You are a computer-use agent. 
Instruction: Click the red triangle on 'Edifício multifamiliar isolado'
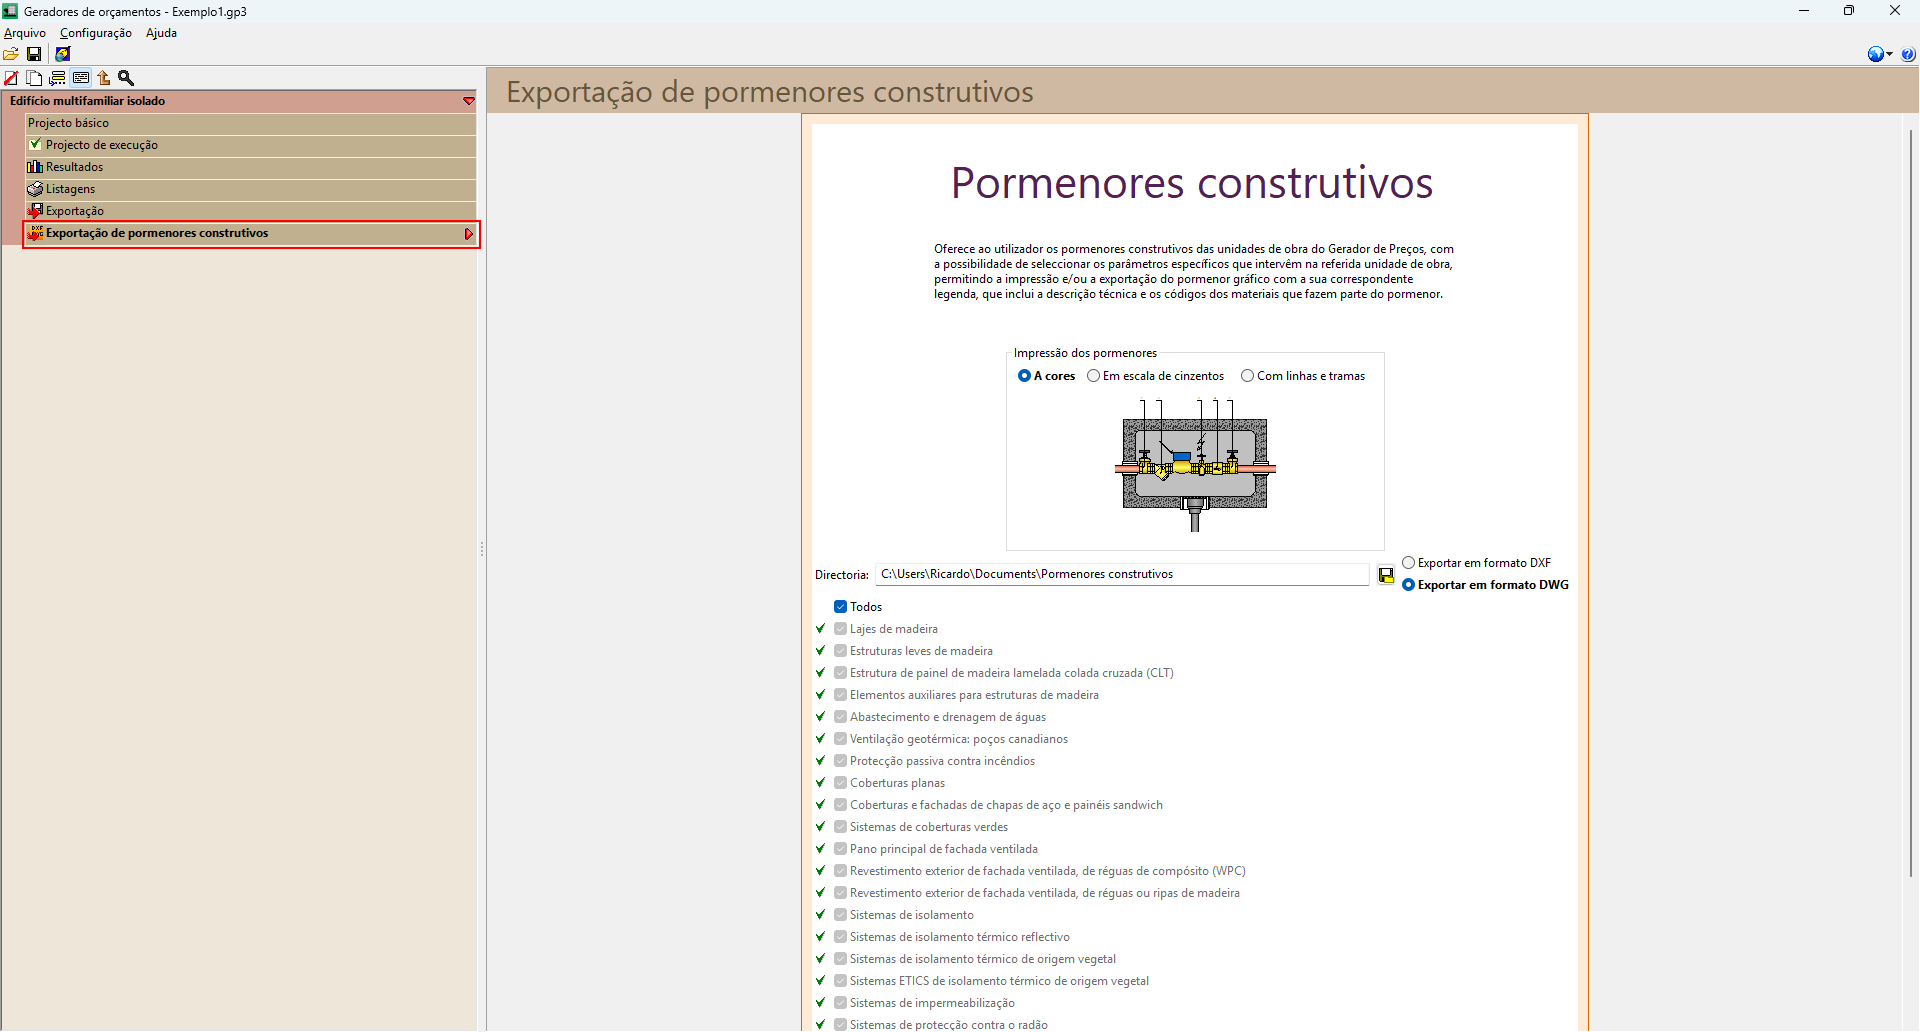(469, 101)
